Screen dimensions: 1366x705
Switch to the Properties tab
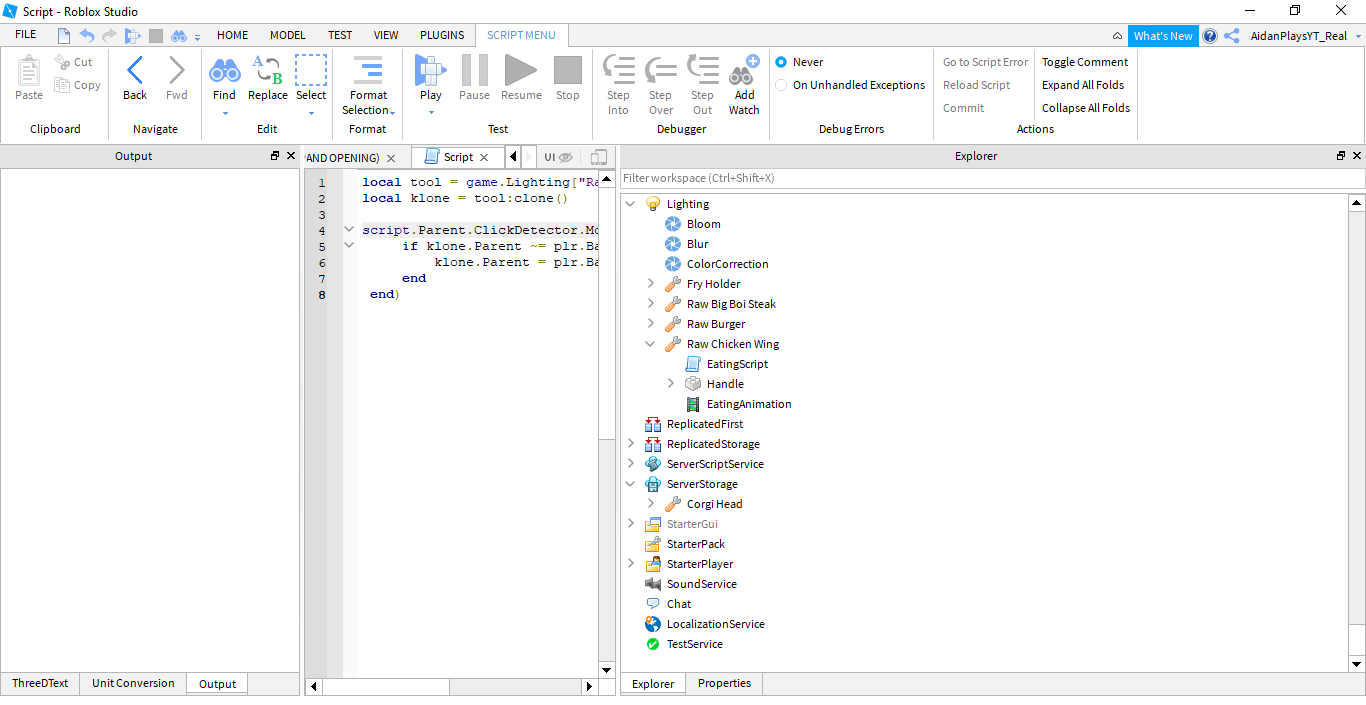tap(724, 684)
